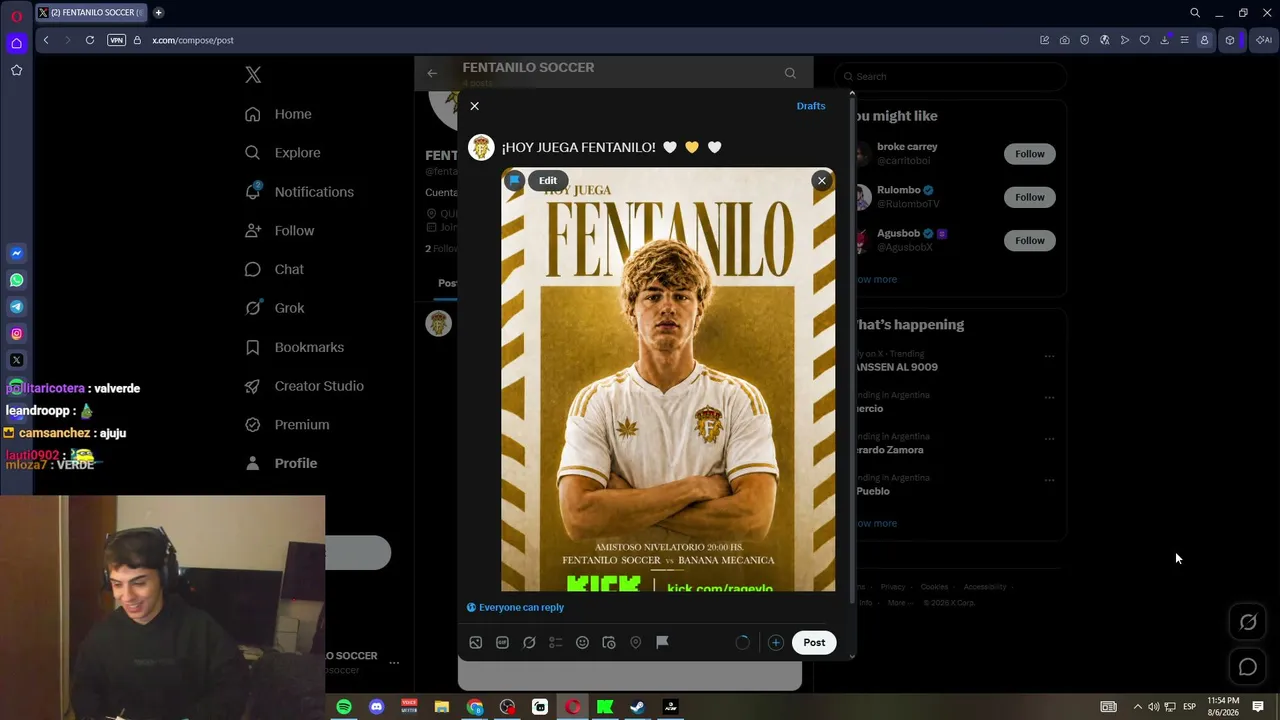Open Premium in the X sidebar
Image resolution: width=1280 pixels, height=720 pixels.
[x=288, y=425]
